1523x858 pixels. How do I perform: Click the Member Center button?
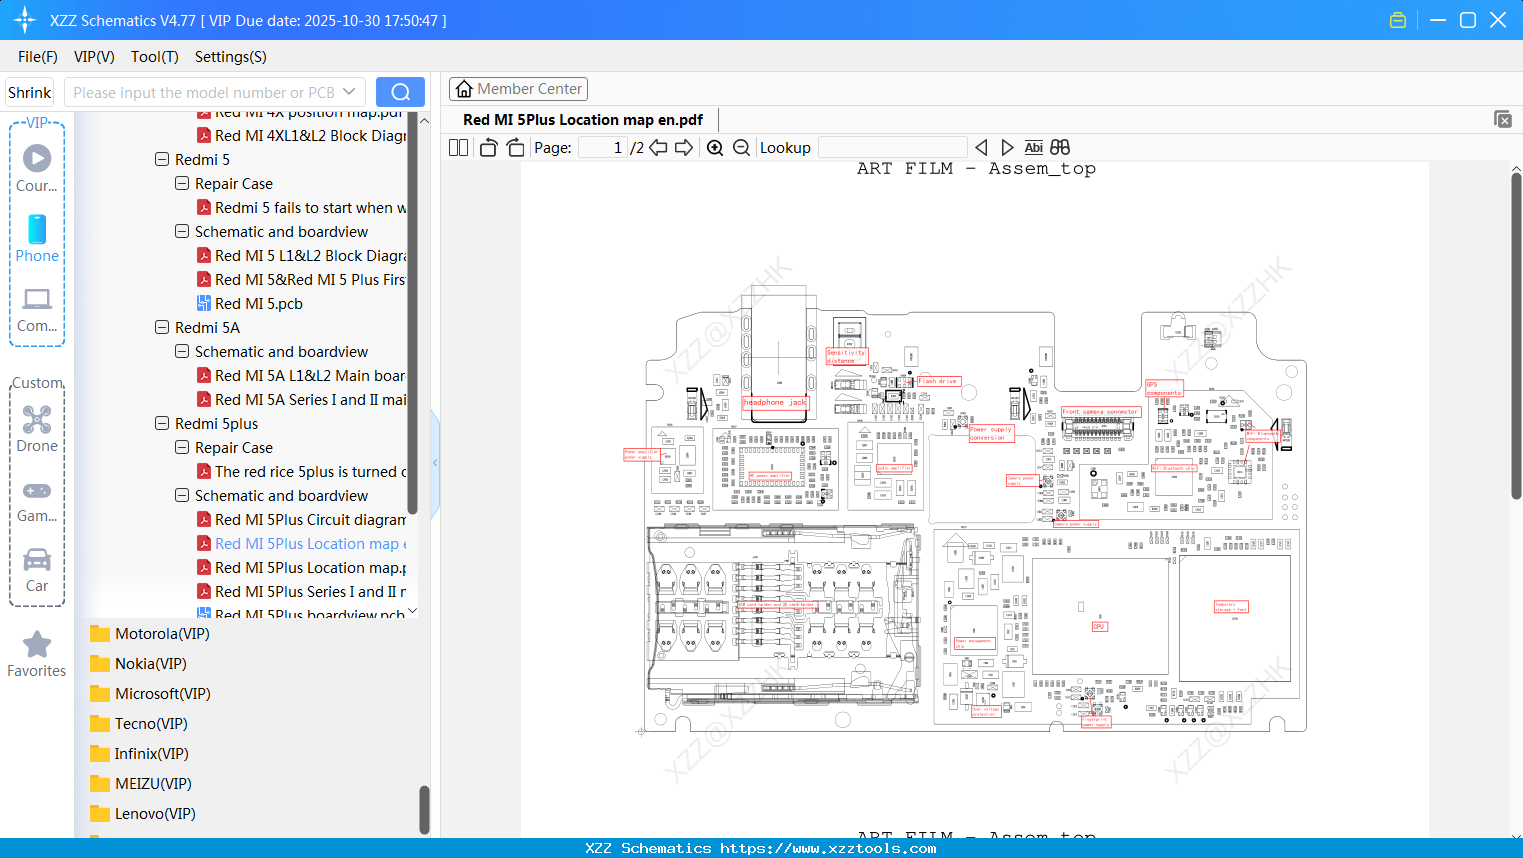point(518,89)
